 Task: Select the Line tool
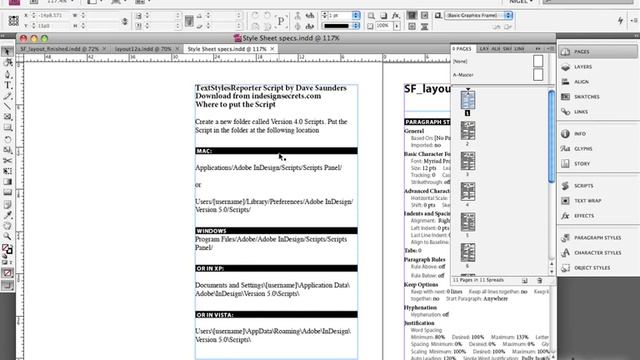click(x=7, y=107)
